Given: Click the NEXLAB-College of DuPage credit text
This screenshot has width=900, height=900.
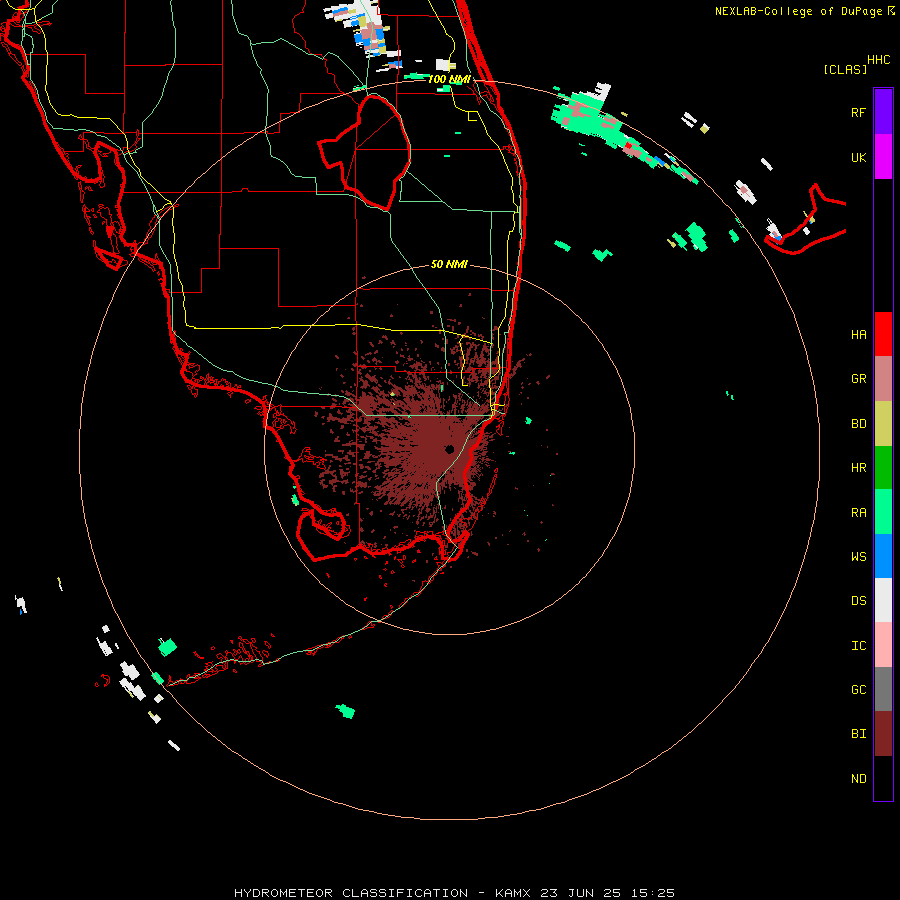Looking at the screenshot, I should click(800, 11).
